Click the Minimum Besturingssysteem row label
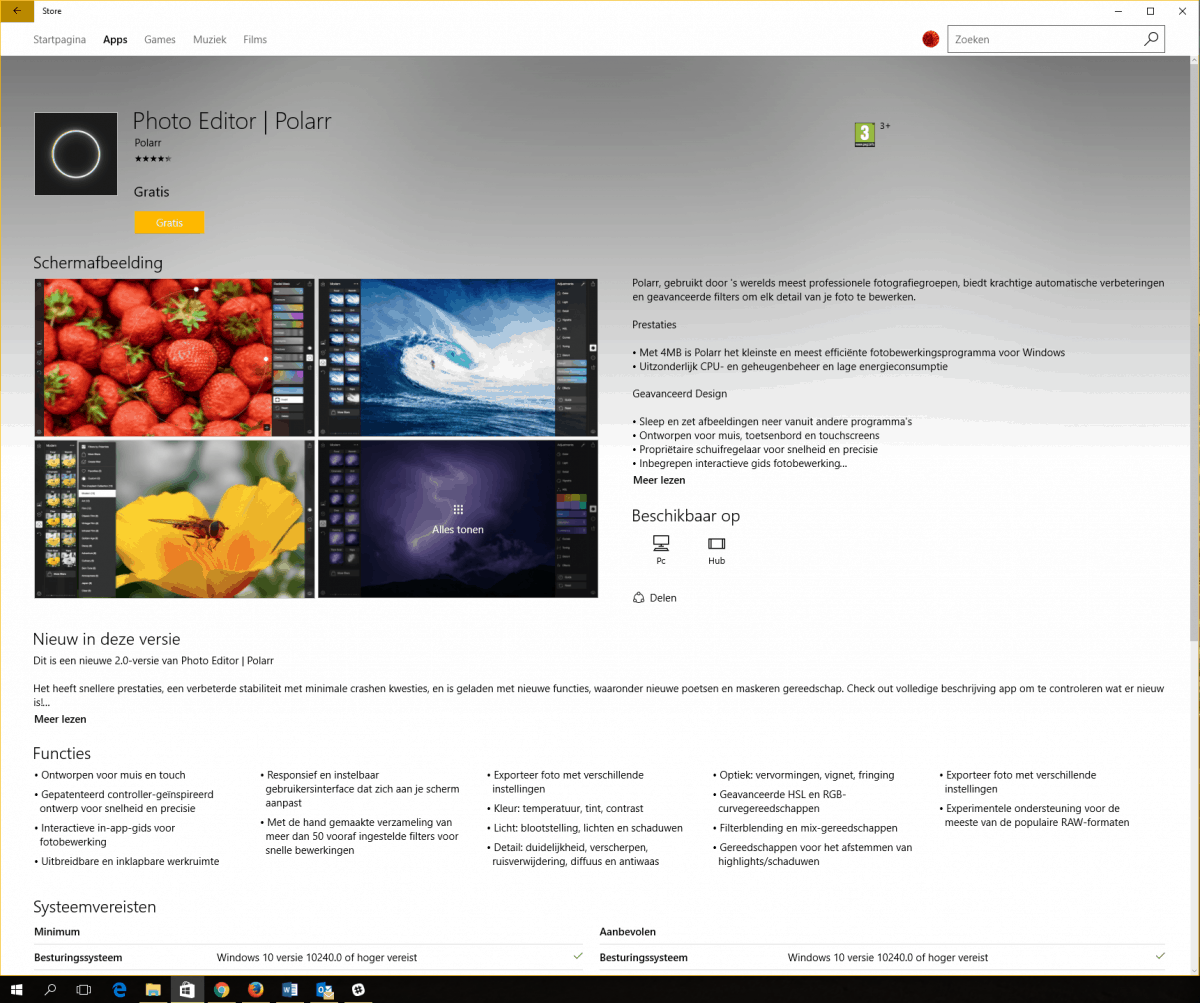 point(78,957)
